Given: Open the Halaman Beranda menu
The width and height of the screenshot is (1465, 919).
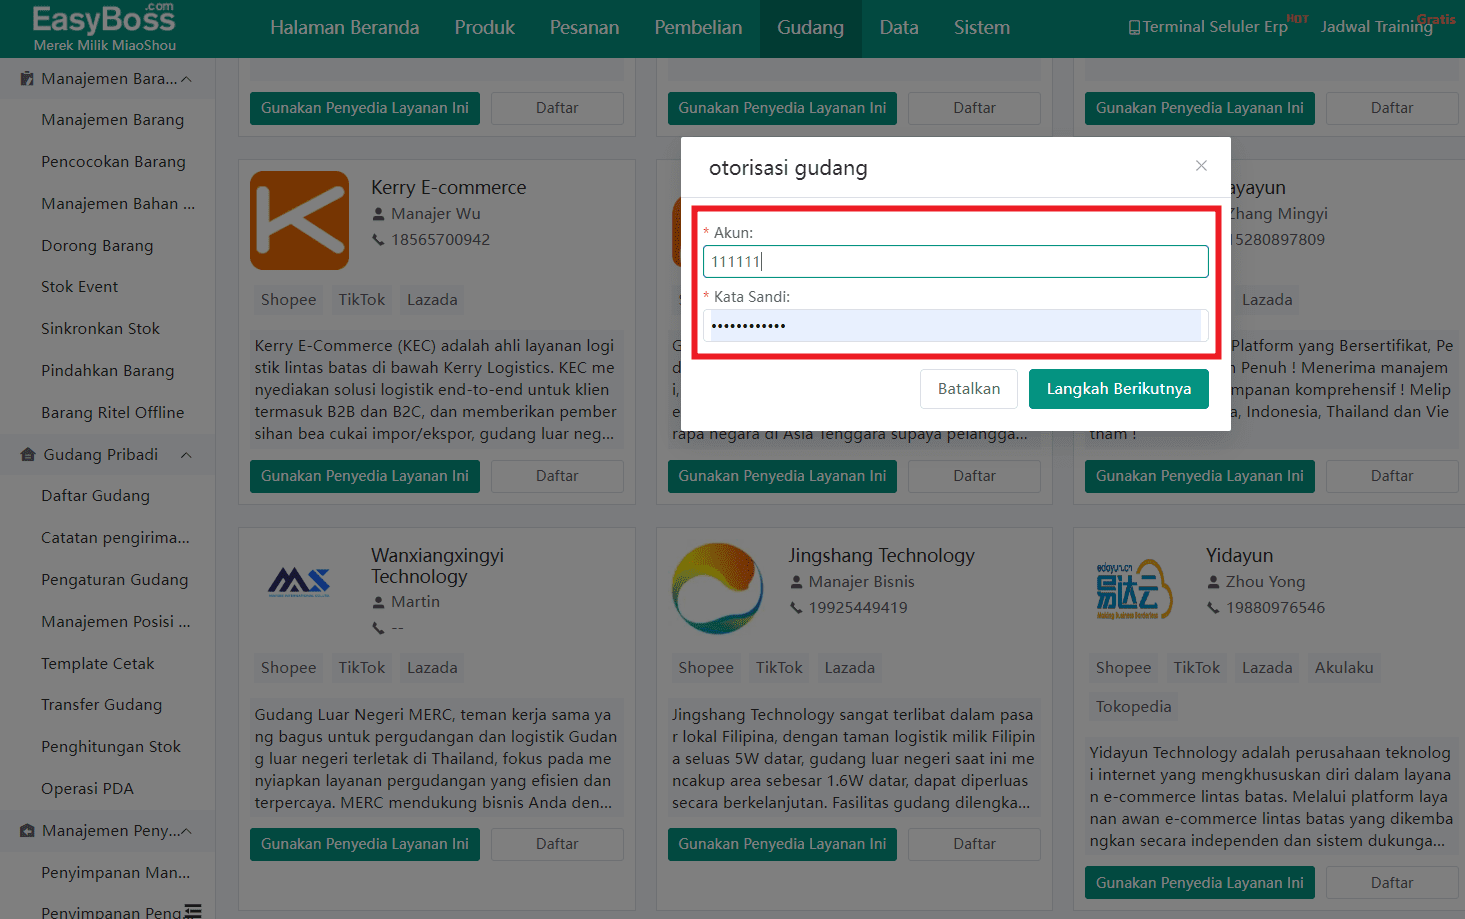Looking at the screenshot, I should [344, 28].
